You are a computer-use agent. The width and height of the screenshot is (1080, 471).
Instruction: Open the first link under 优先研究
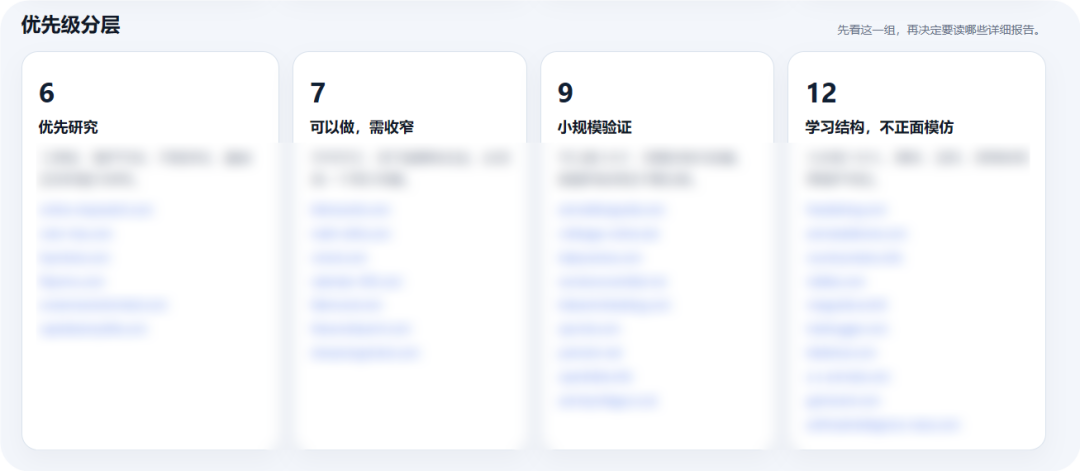(96, 209)
